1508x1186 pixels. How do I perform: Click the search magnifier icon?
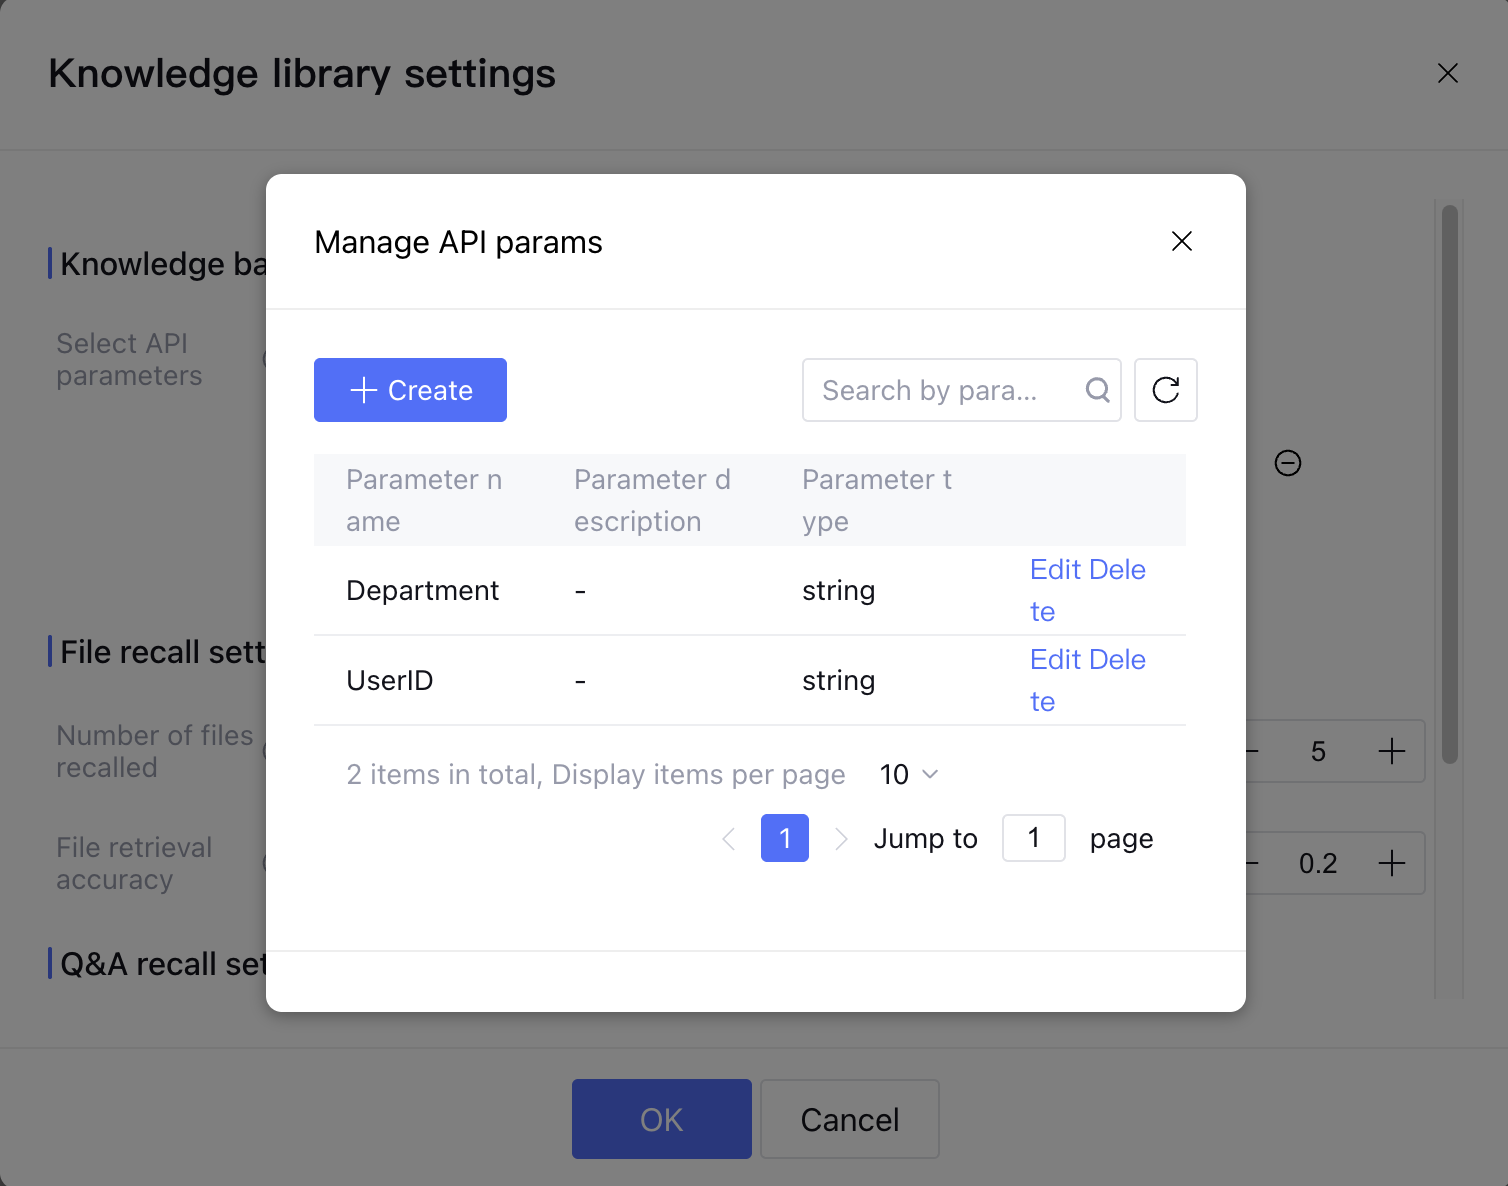pos(1097,390)
